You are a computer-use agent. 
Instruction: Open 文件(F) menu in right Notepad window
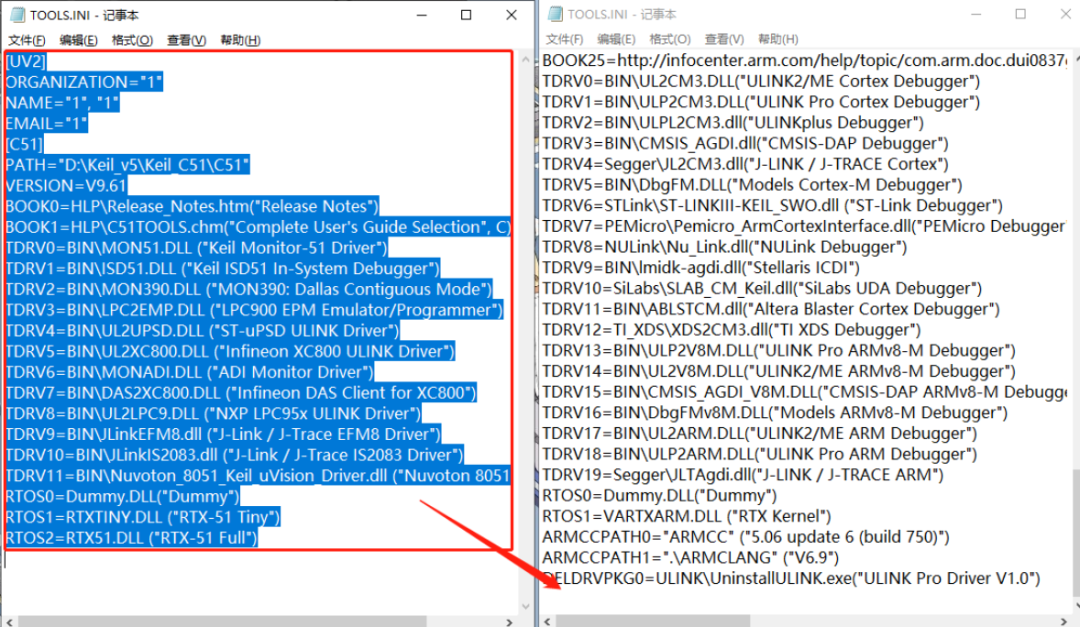[x=564, y=39]
